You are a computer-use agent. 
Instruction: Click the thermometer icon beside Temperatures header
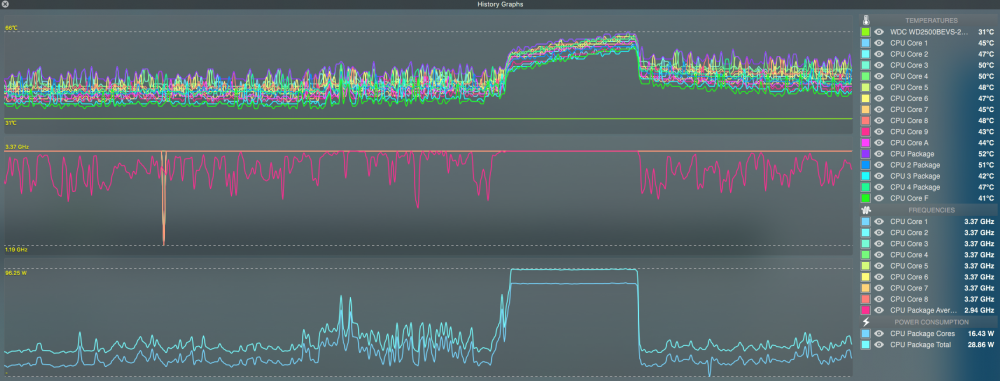(865, 20)
